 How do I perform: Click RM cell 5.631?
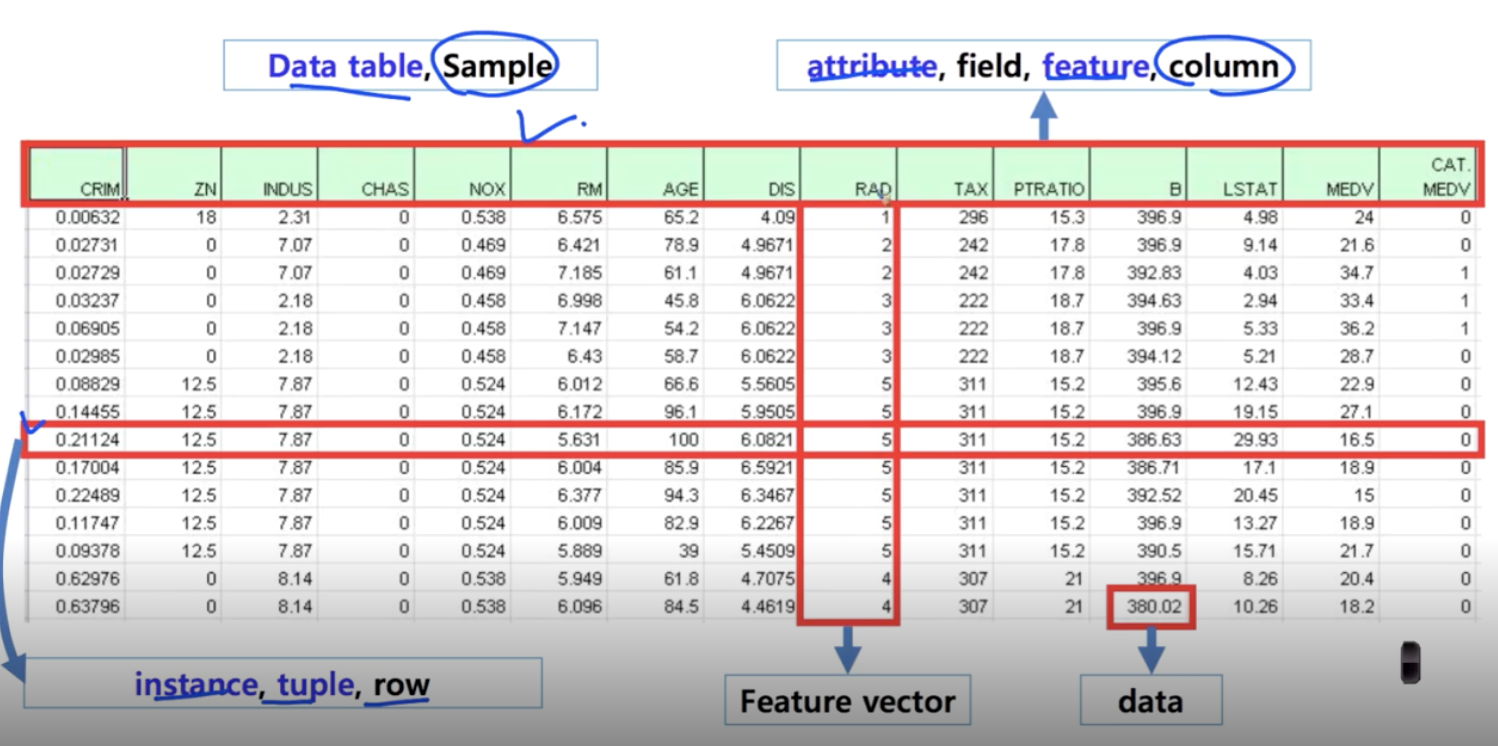[x=578, y=439]
